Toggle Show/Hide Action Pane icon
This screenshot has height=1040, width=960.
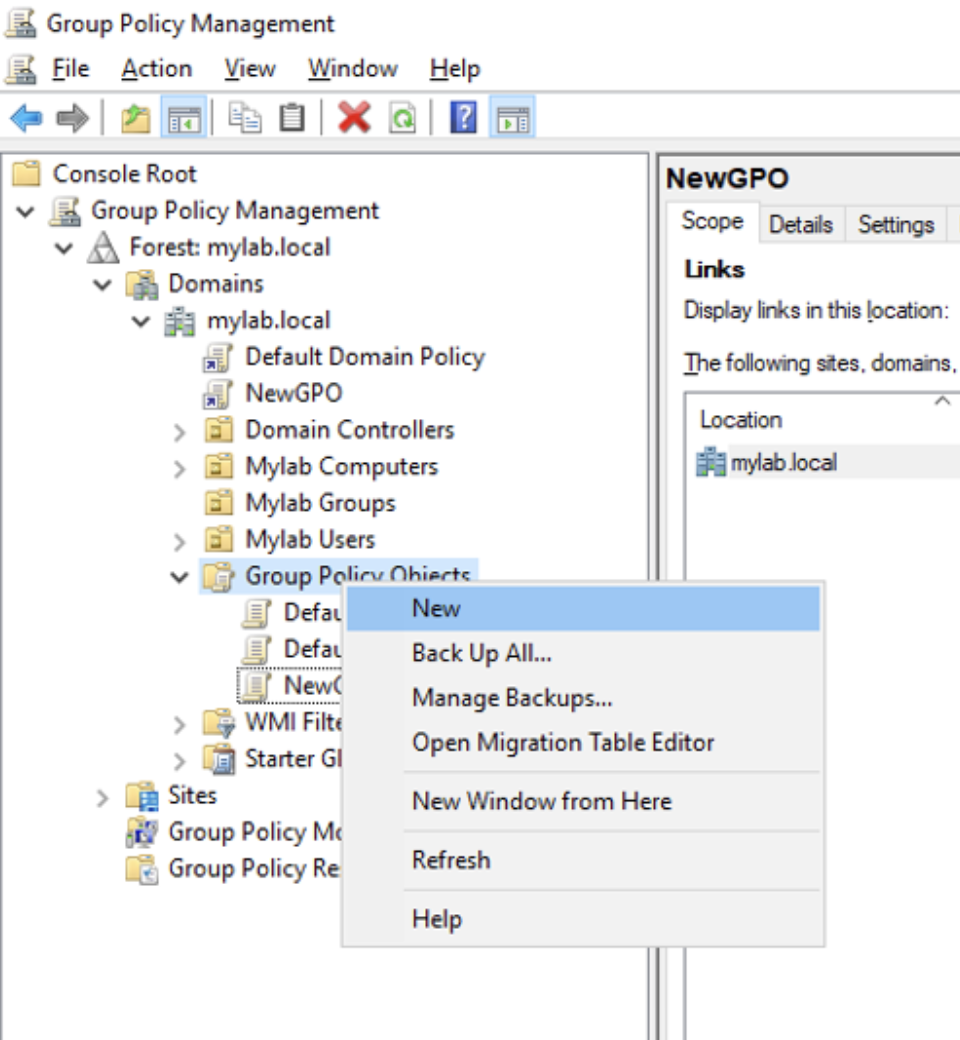pyautogui.click(x=512, y=119)
